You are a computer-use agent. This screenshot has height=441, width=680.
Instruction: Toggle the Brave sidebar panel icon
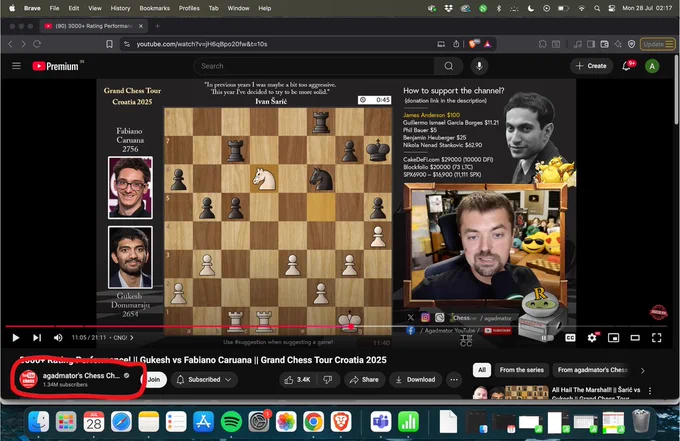pos(591,44)
